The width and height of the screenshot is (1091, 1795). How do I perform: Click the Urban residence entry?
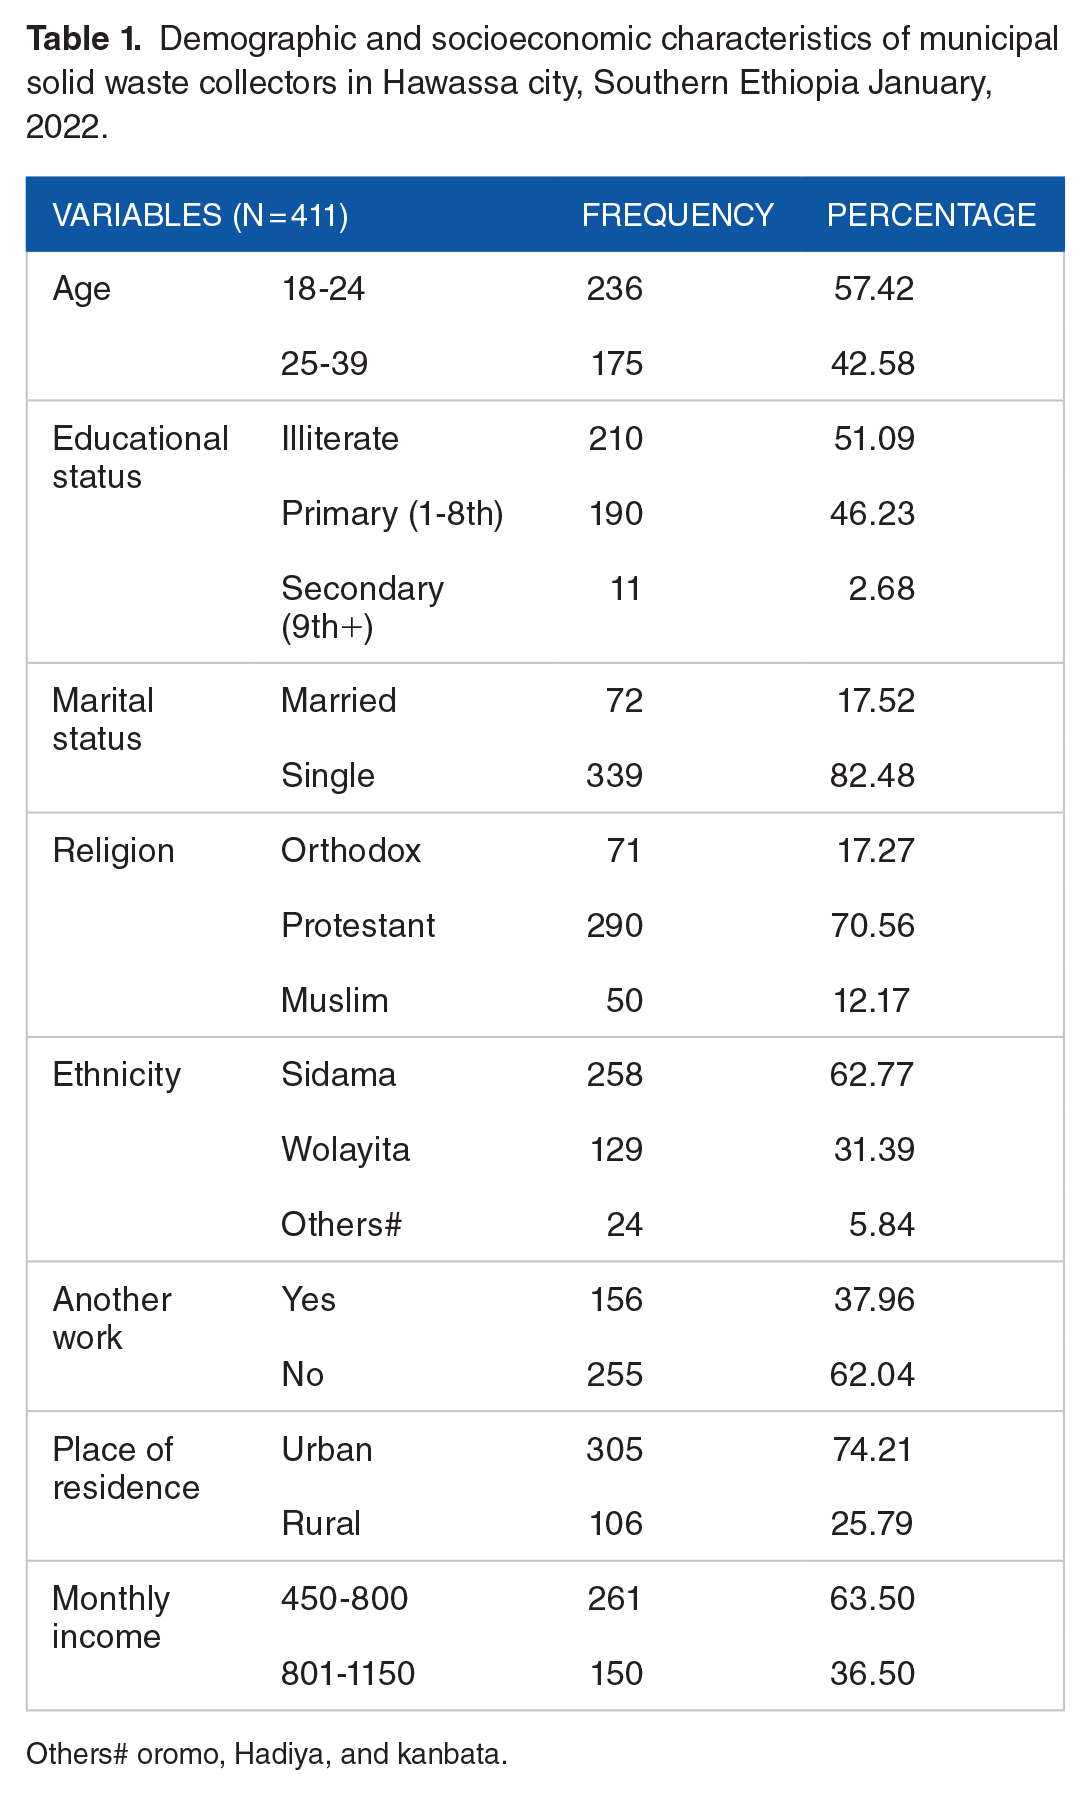coord(327,1450)
